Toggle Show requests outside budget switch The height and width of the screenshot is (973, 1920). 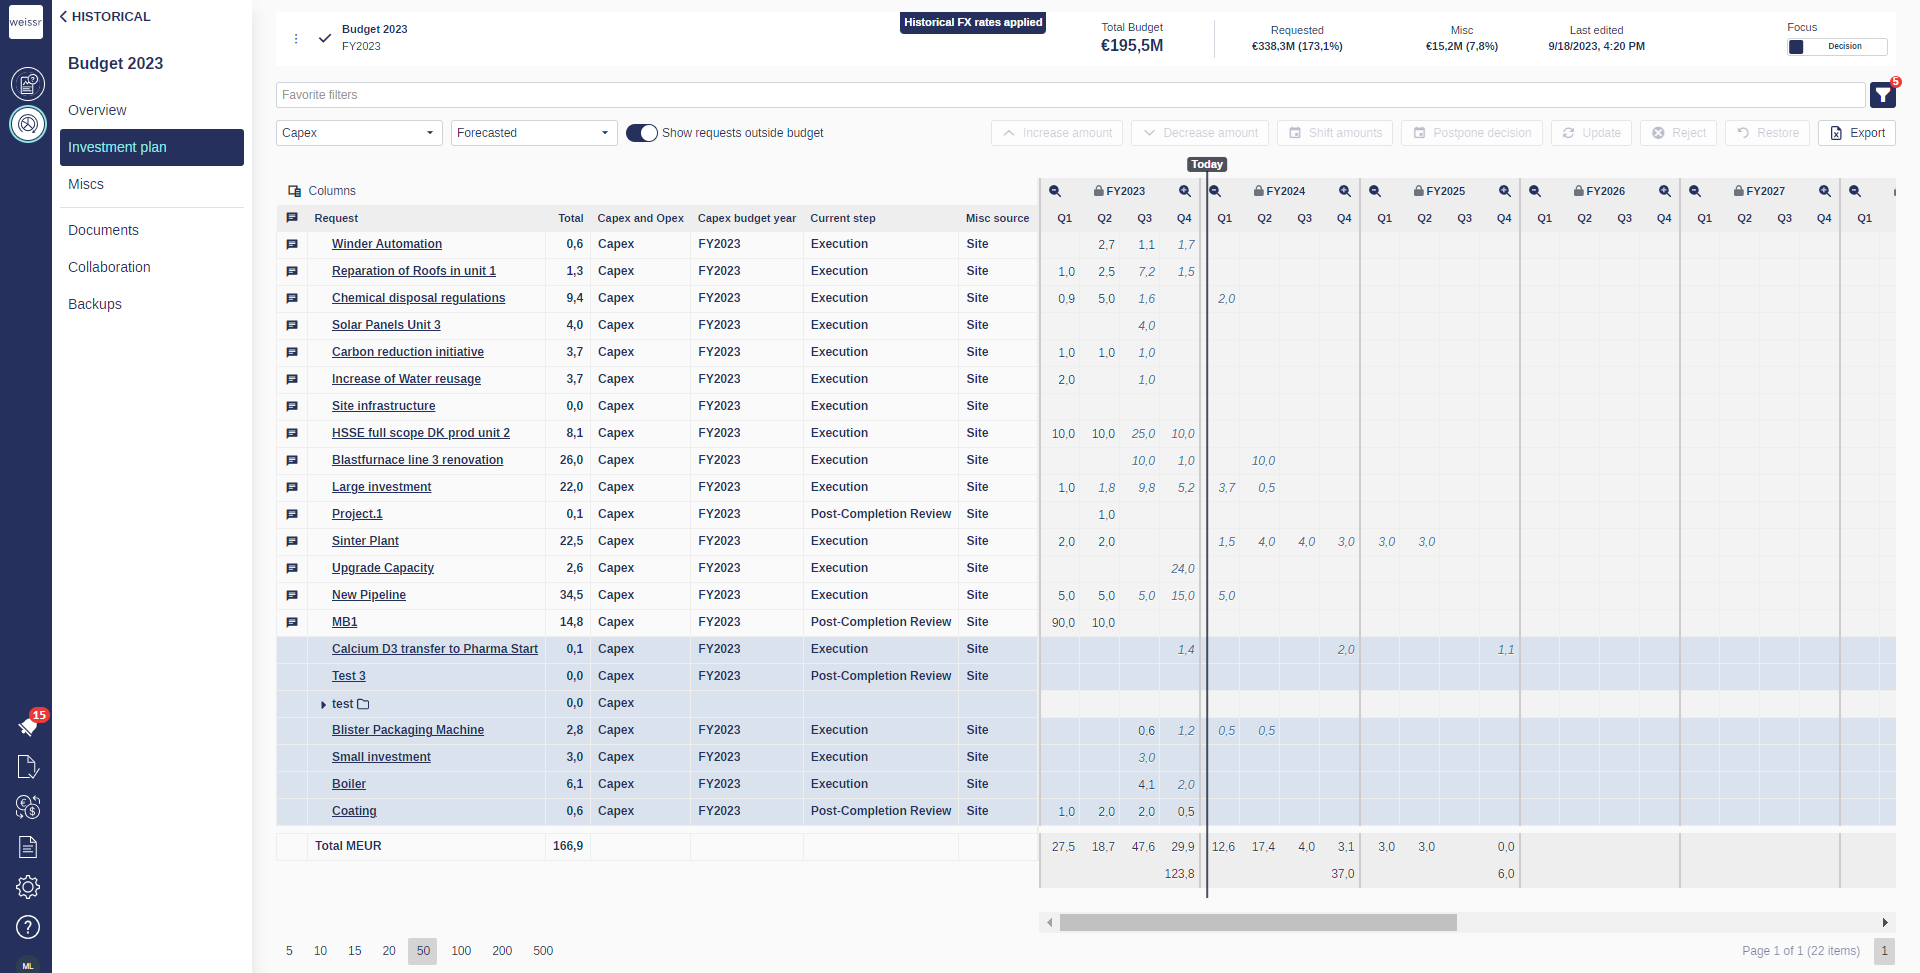(642, 133)
